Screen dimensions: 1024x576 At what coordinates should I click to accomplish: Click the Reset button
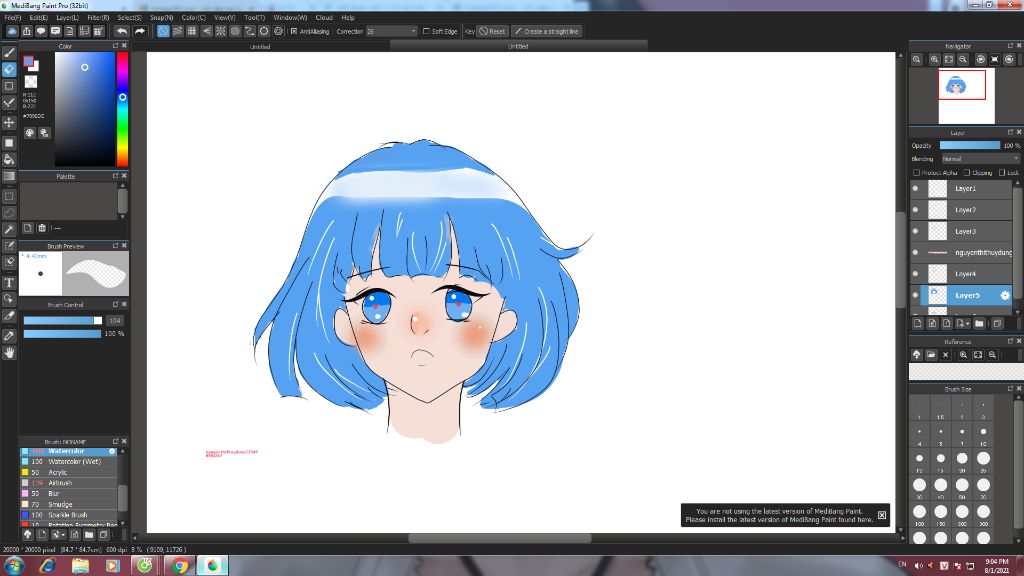[x=492, y=31]
